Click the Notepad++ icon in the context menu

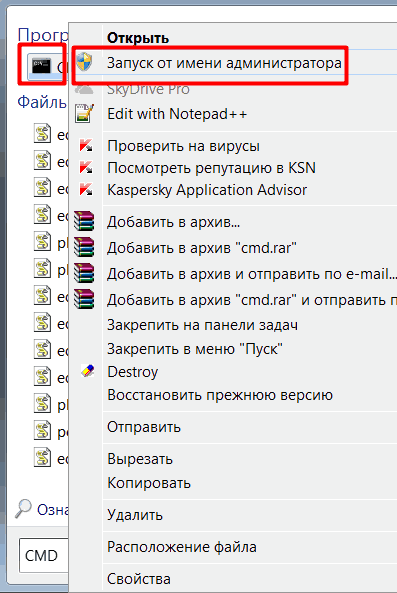(x=84, y=113)
